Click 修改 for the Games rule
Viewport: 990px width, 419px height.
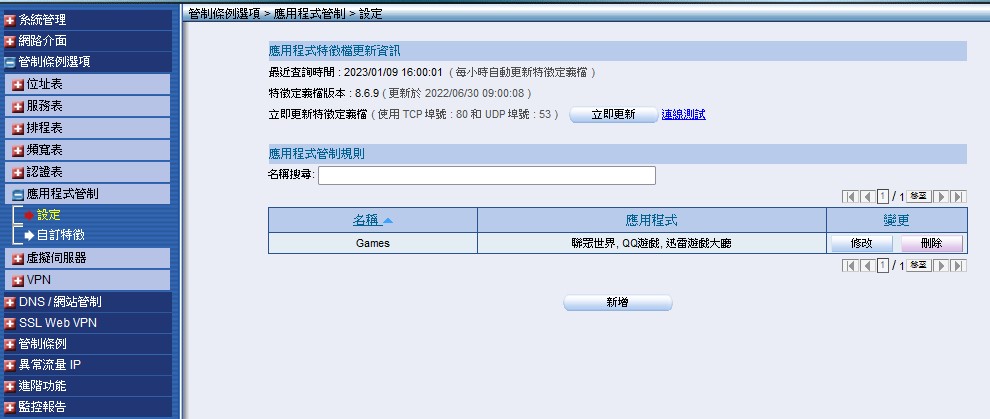(861, 243)
